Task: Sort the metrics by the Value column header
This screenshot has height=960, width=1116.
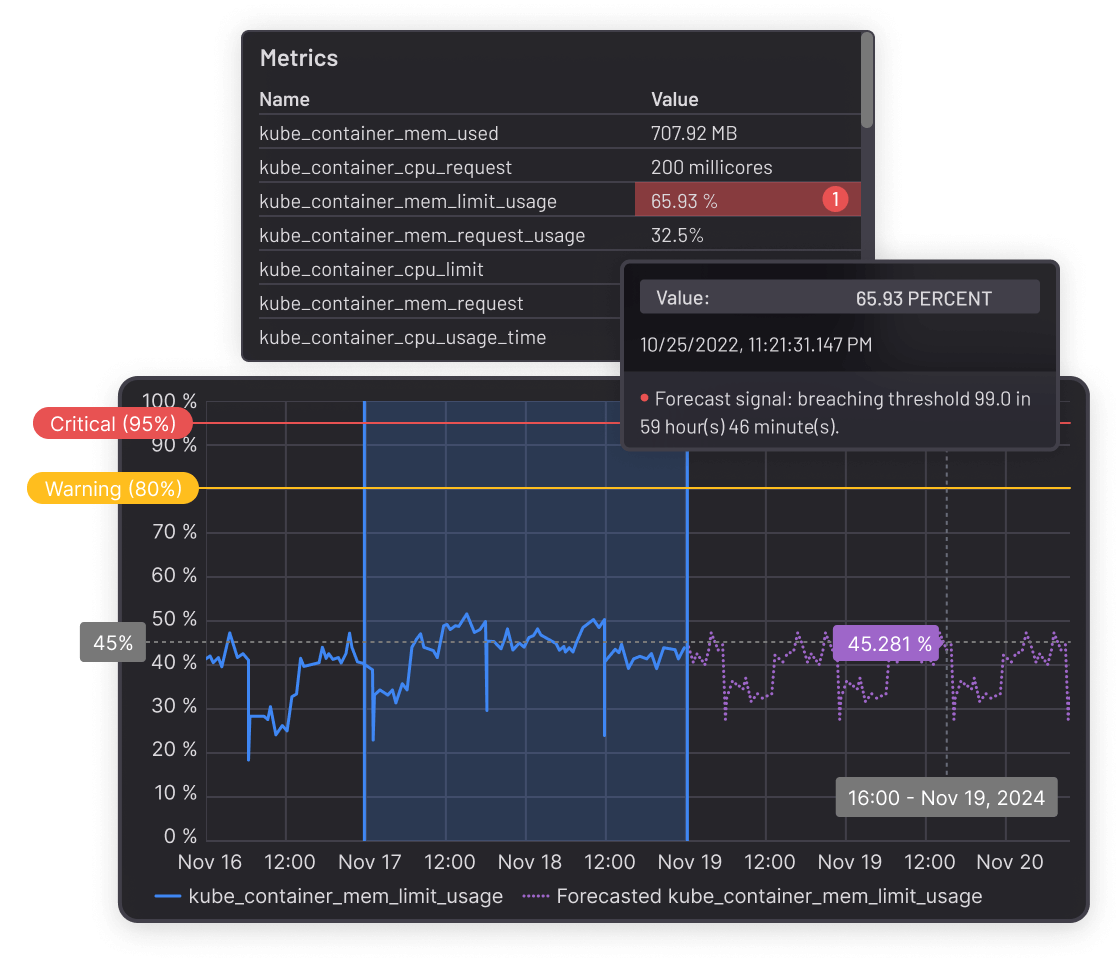Action: 674,99
